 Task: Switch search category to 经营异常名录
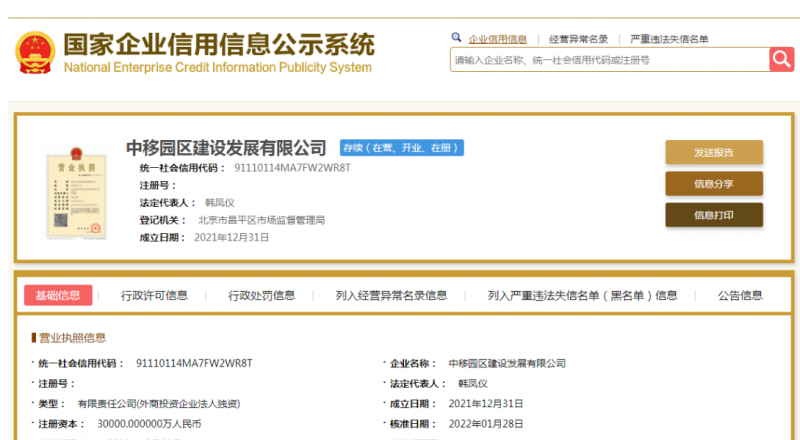579,39
